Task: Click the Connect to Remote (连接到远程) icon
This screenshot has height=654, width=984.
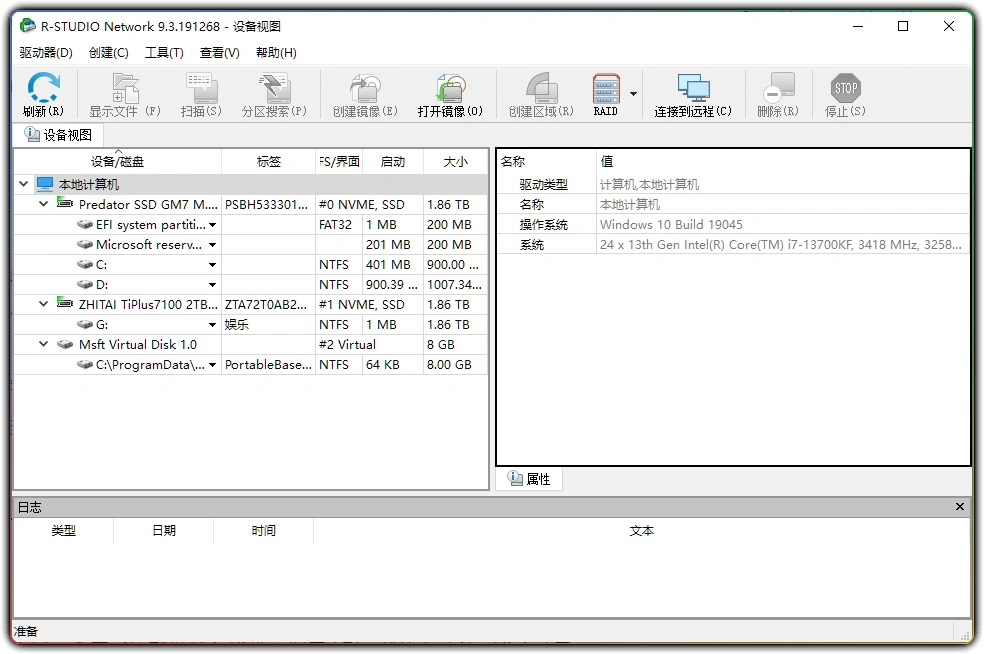Action: coord(693,88)
